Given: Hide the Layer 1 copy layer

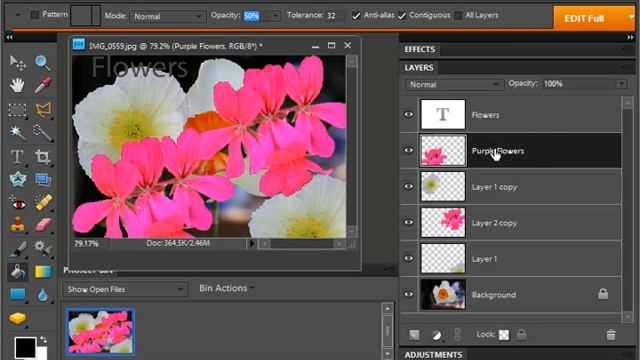Looking at the screenshot, I should pos(409,187).
